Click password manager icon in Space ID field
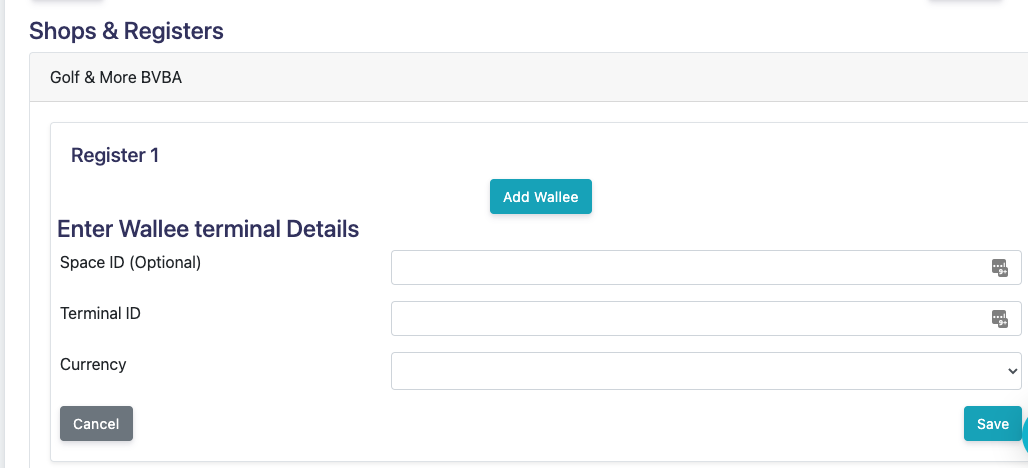The image size is (1028, 468). point(999,267)
